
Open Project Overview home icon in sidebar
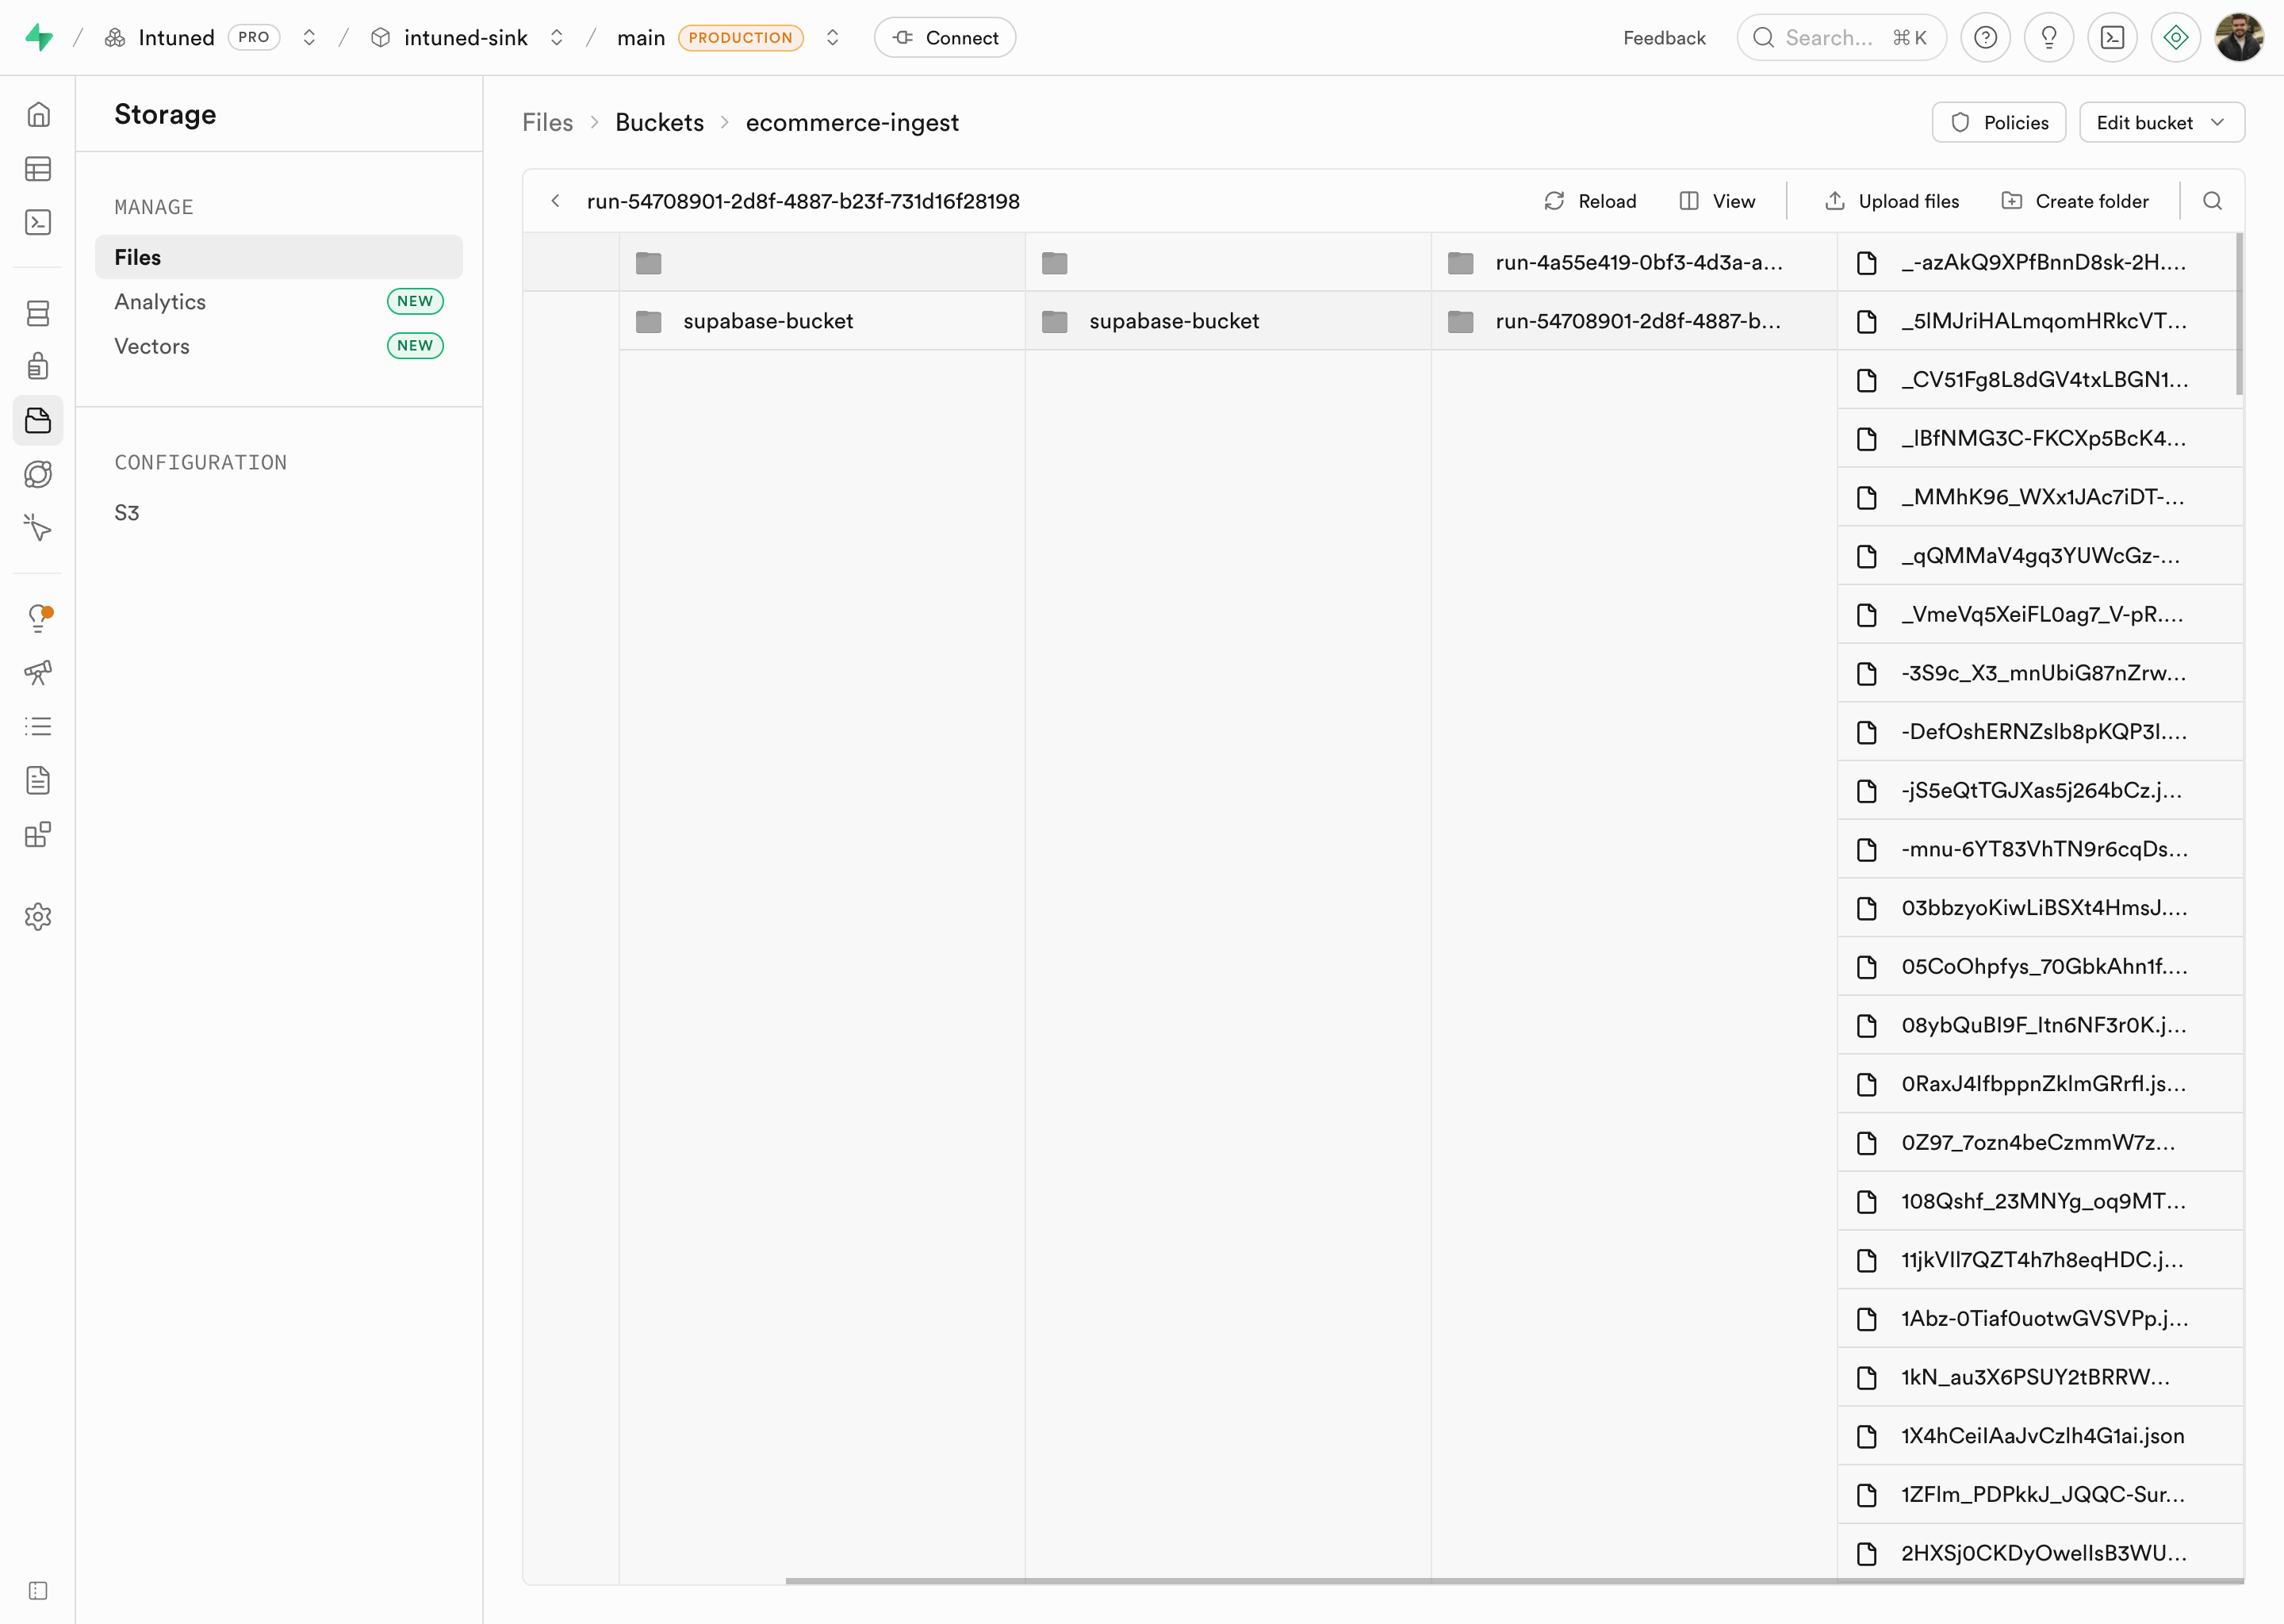pos(38,115)
